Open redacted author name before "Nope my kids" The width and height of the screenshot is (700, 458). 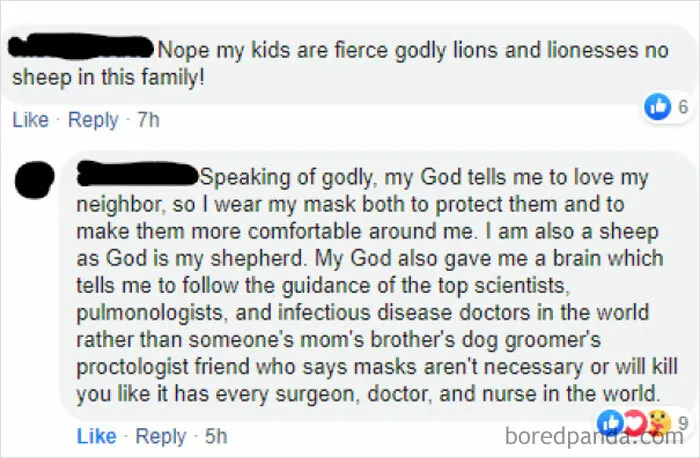(81, 47)
